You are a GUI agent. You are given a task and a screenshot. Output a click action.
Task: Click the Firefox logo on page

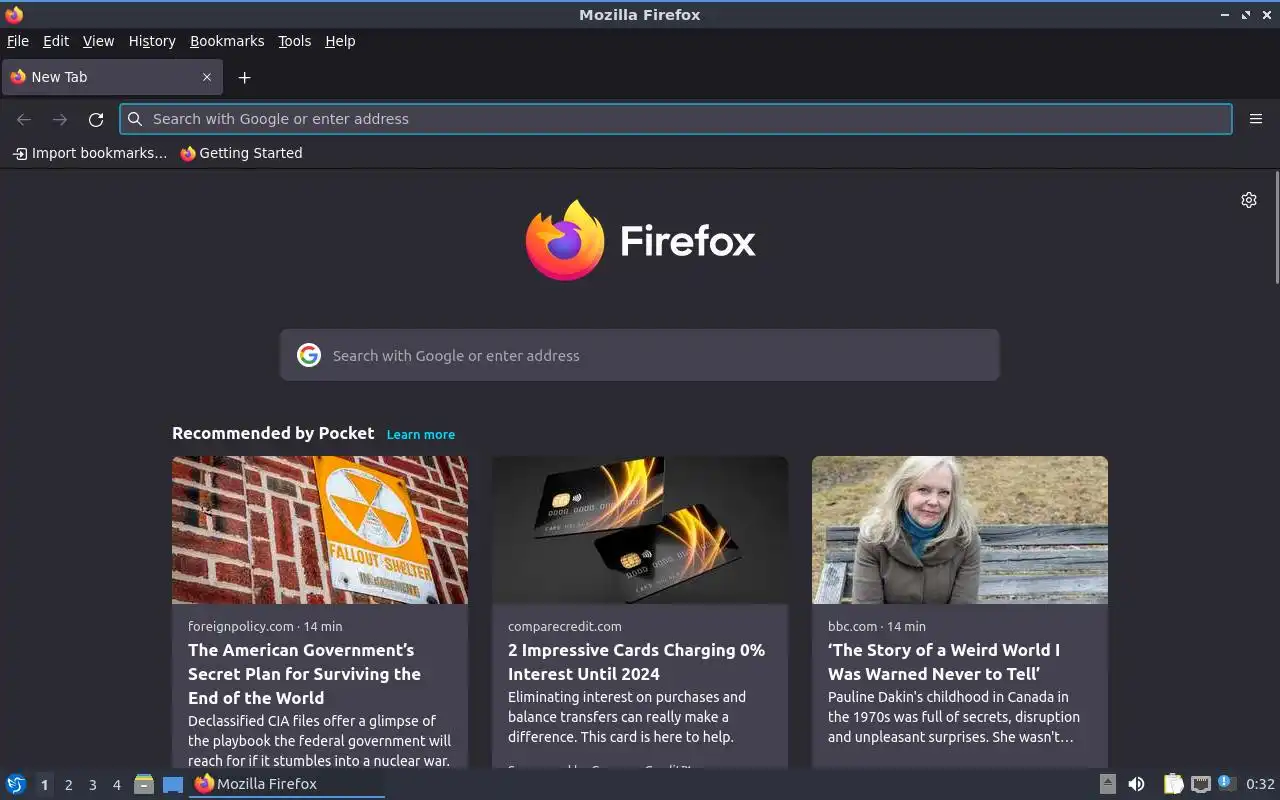coord(640,240)
